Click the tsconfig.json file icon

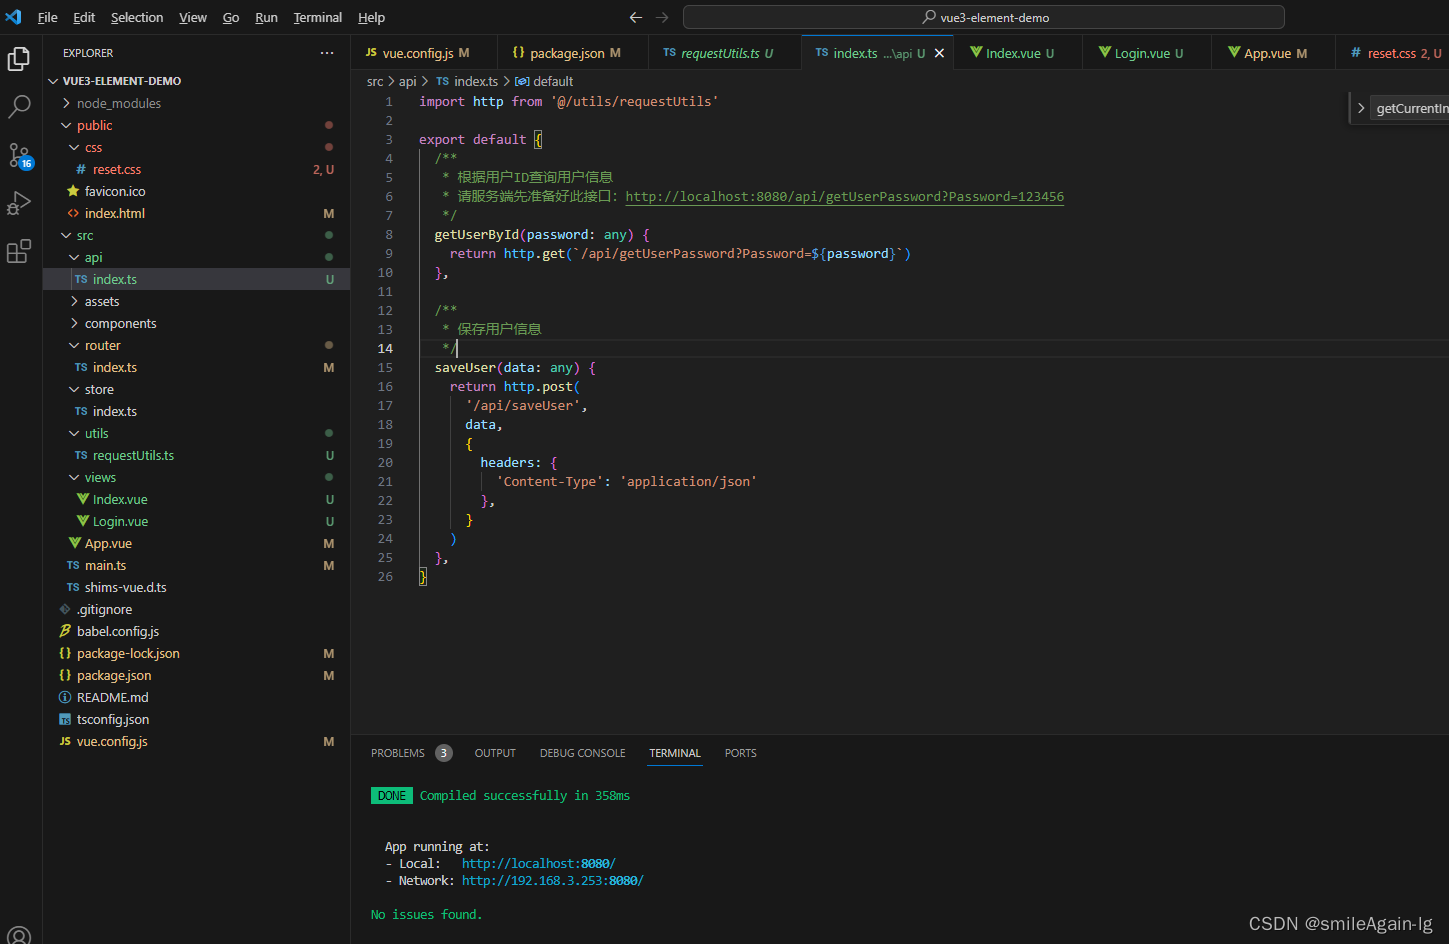(x=65, y=719)
